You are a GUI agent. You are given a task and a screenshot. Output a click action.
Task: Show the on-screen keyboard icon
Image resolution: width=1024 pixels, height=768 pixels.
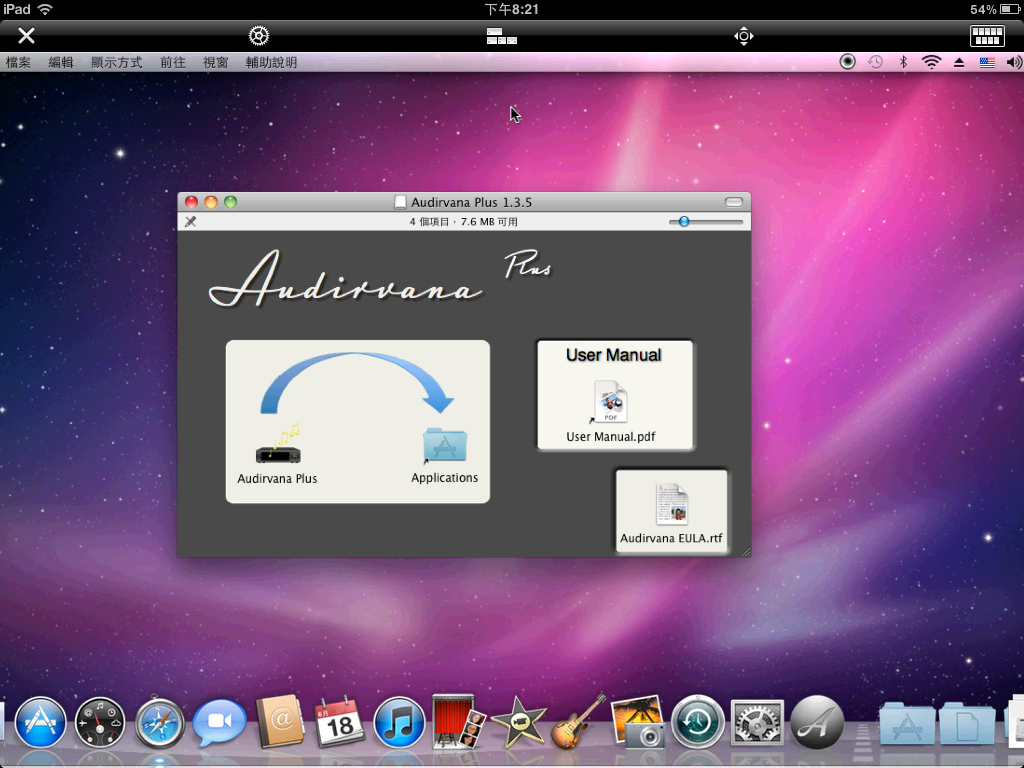[987, 36]
